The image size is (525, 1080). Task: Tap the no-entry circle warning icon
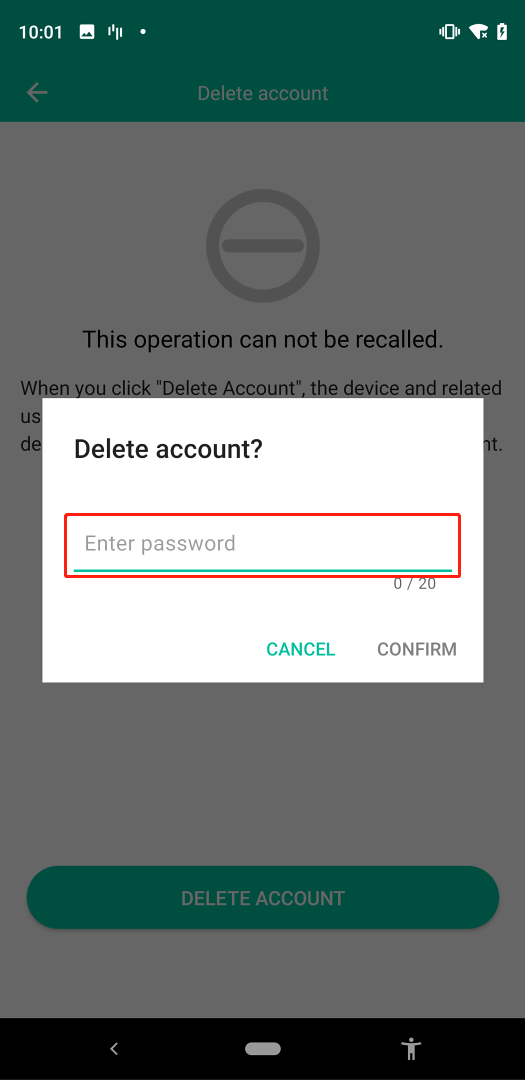pyautogui.click(x=262, y=245)
